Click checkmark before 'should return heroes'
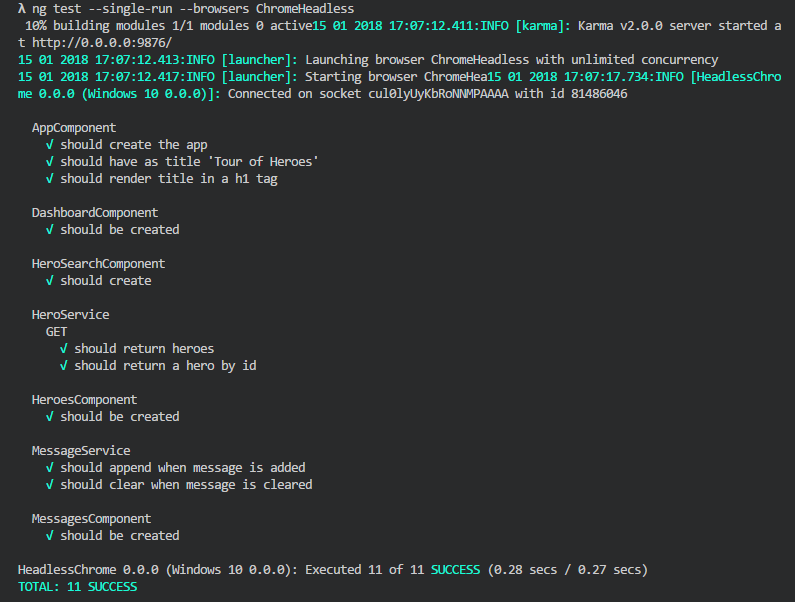This screenshot has height=602, width=795. [x=64, y=349]
